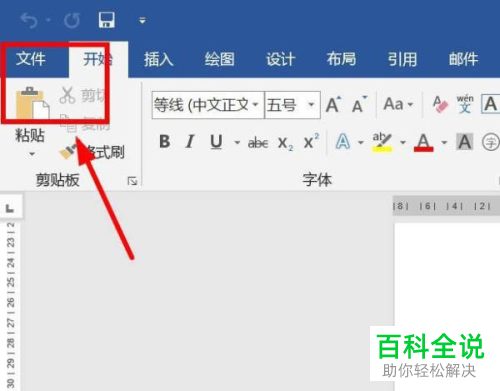500x391 pixels.
Task: Click the wén phonetic guide icon
Action: pyautogui.click(x=465, y=104)
